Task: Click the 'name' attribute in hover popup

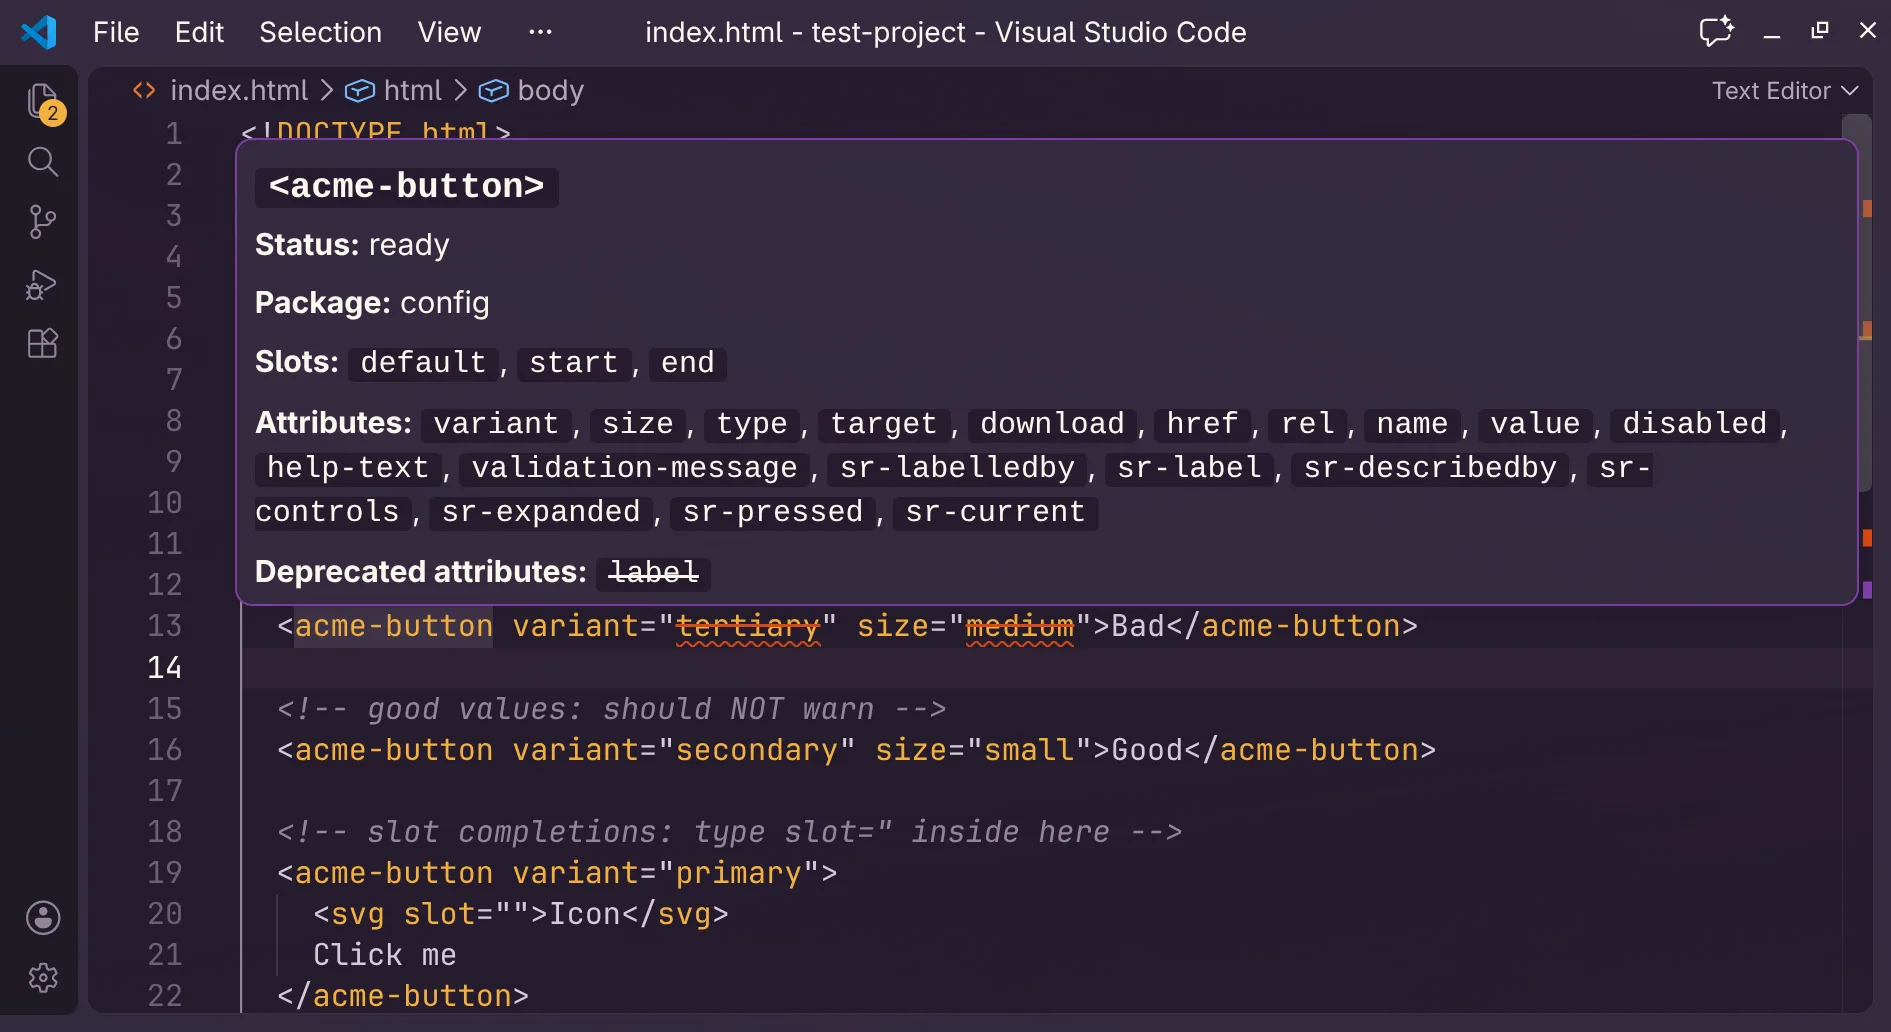Action: (1413, 424)
